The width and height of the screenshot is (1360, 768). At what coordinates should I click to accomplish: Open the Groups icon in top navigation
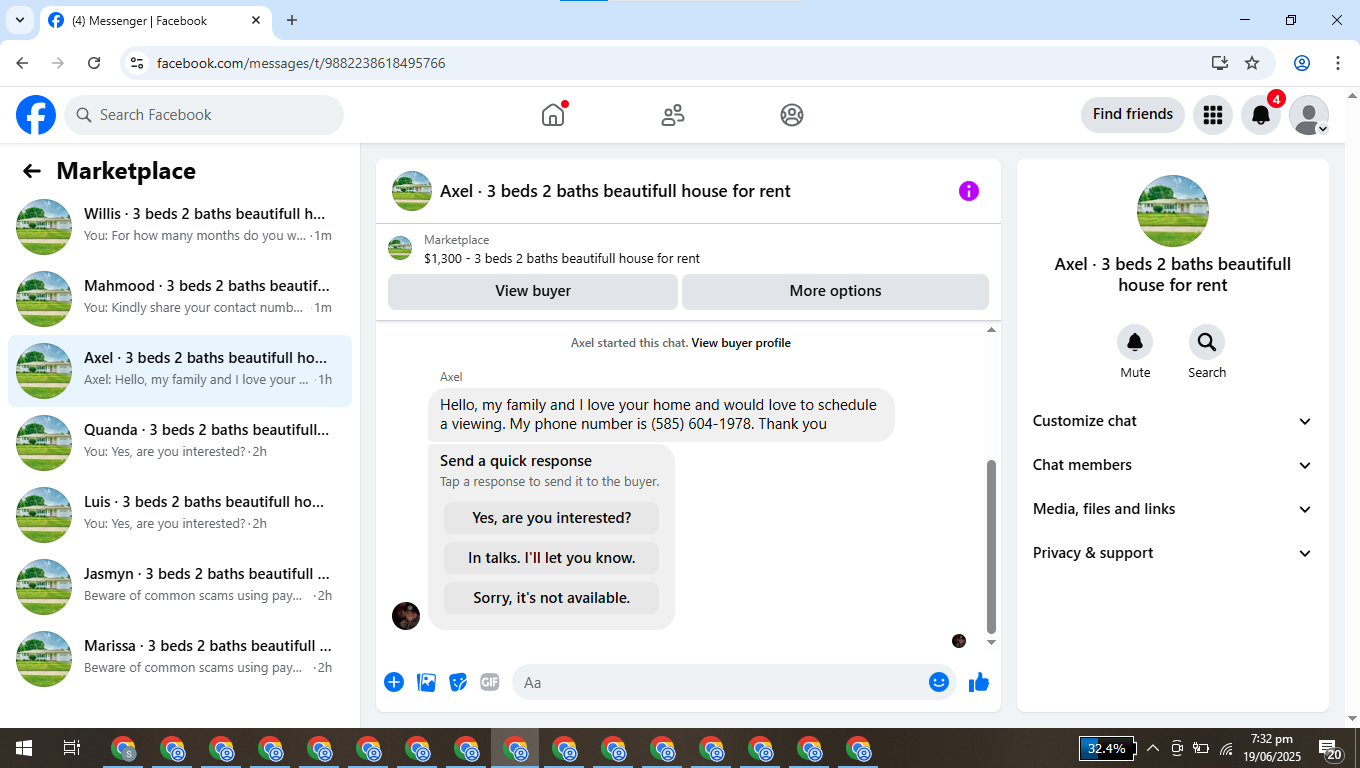pos(792,115)
